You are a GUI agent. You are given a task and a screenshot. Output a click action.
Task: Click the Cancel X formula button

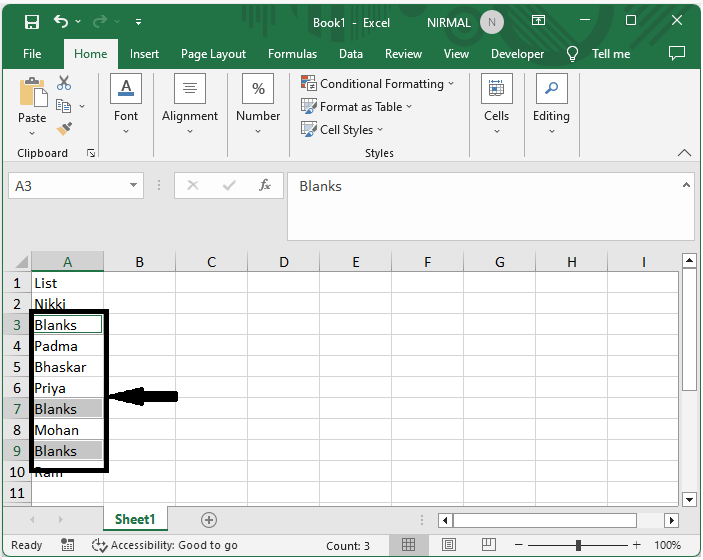click(193, 185)
